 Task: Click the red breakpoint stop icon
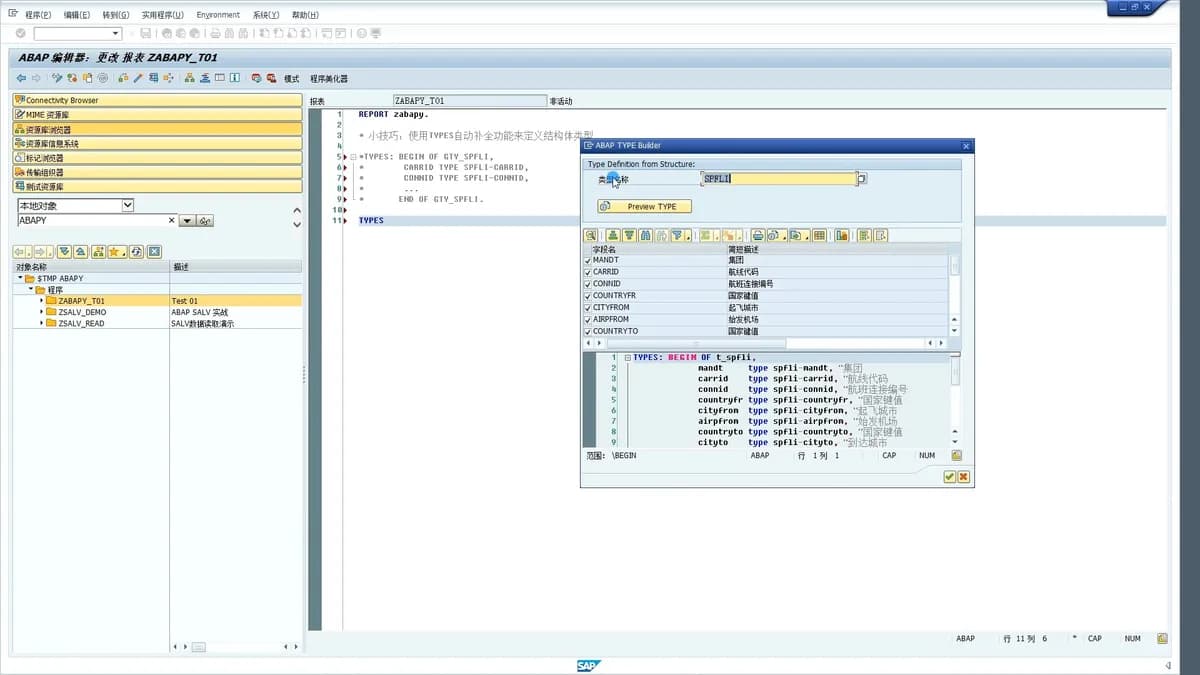coord(256,78)
